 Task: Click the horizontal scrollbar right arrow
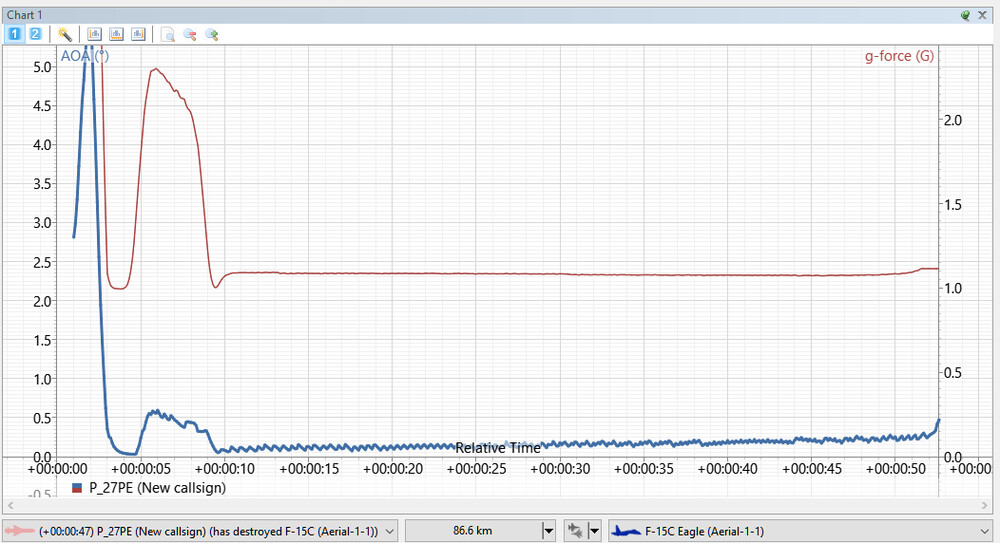point(984,505)
